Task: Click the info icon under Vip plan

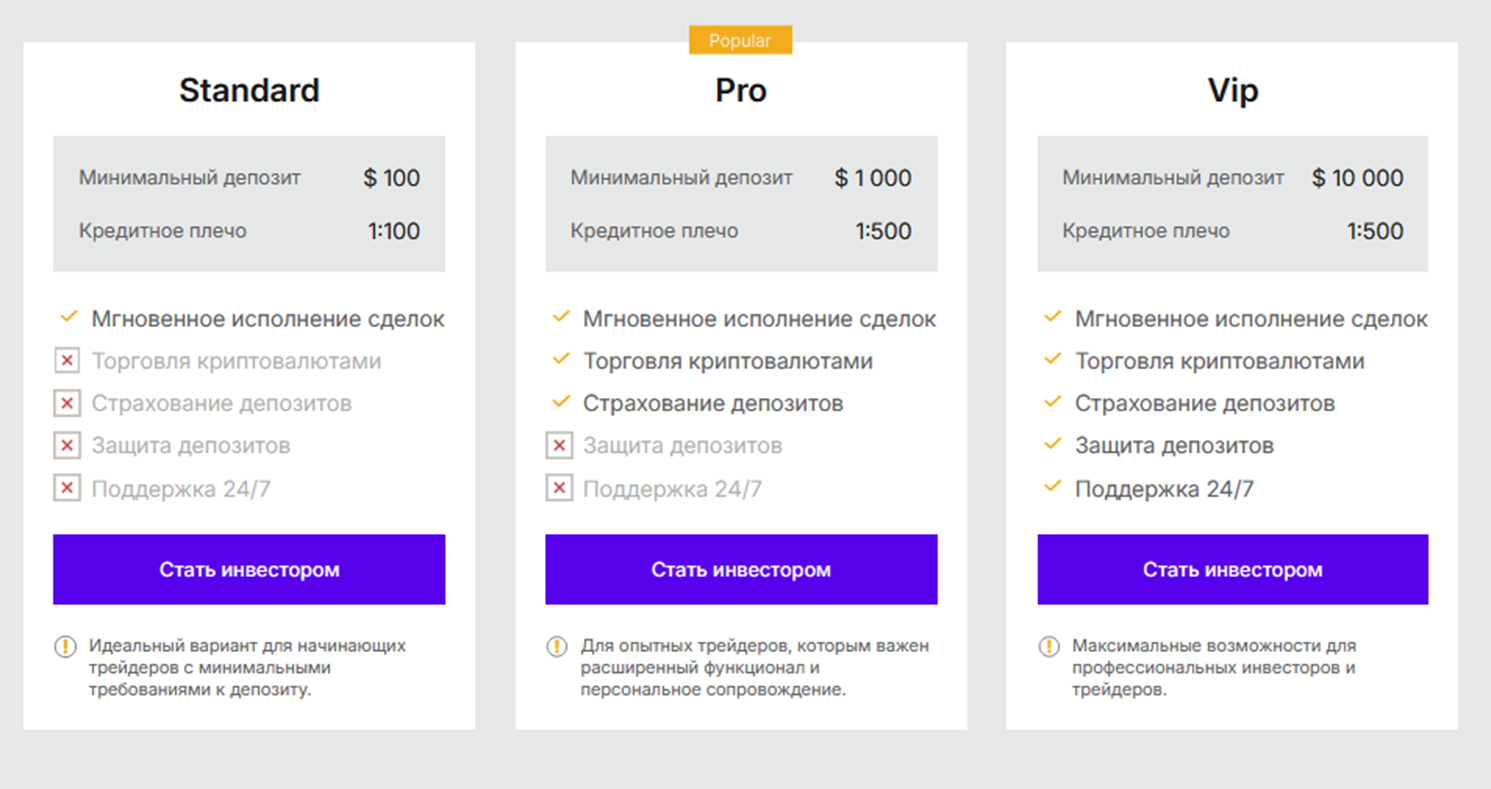Action: [x=1049, y=647]
